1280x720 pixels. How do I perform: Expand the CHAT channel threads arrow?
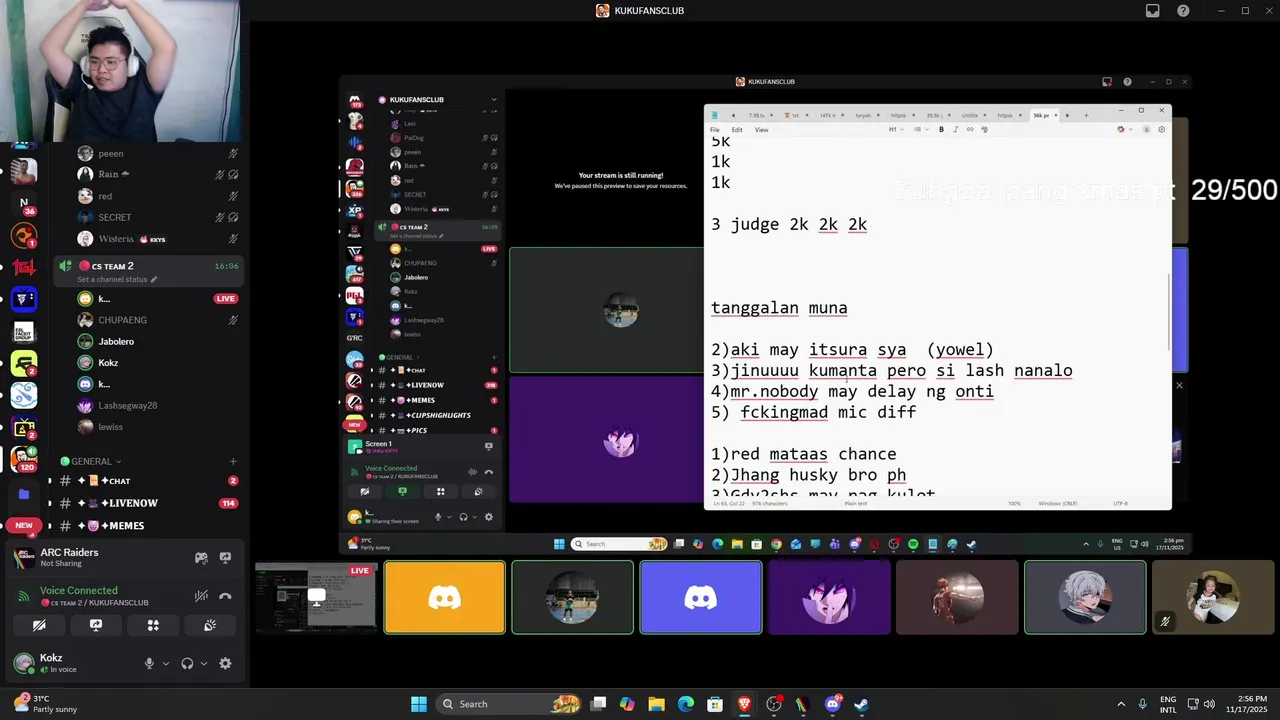[x=50, y=481]
